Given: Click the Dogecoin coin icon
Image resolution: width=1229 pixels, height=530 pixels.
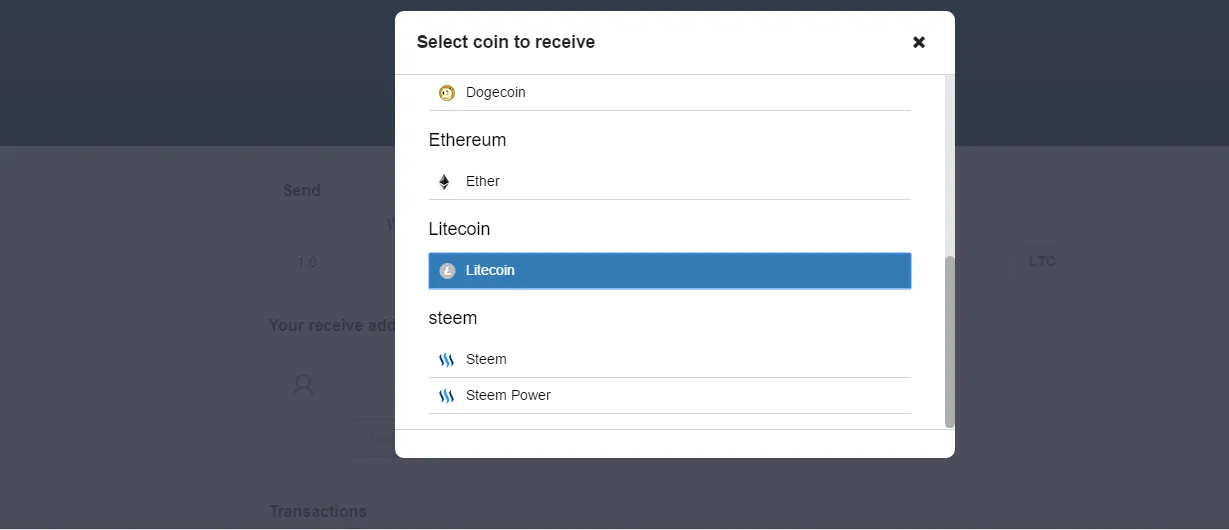Looking at the screenshot, I should (x=447, y=93).
